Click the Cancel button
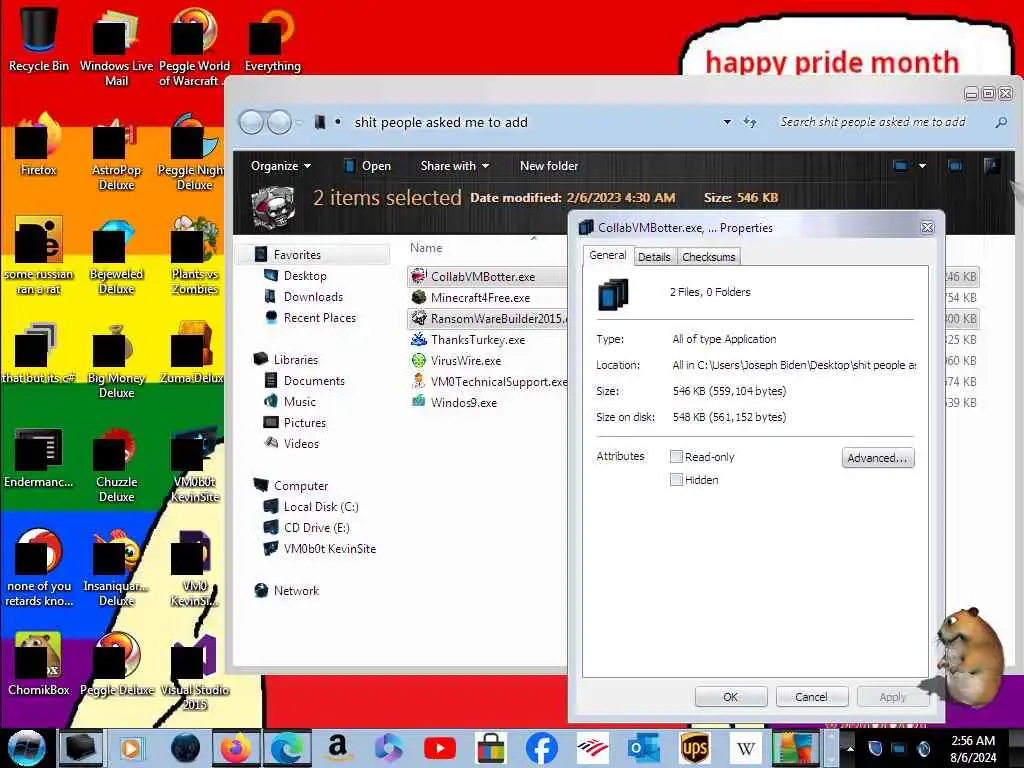This screenshot has width=1024, height=768. click(812, 697)
